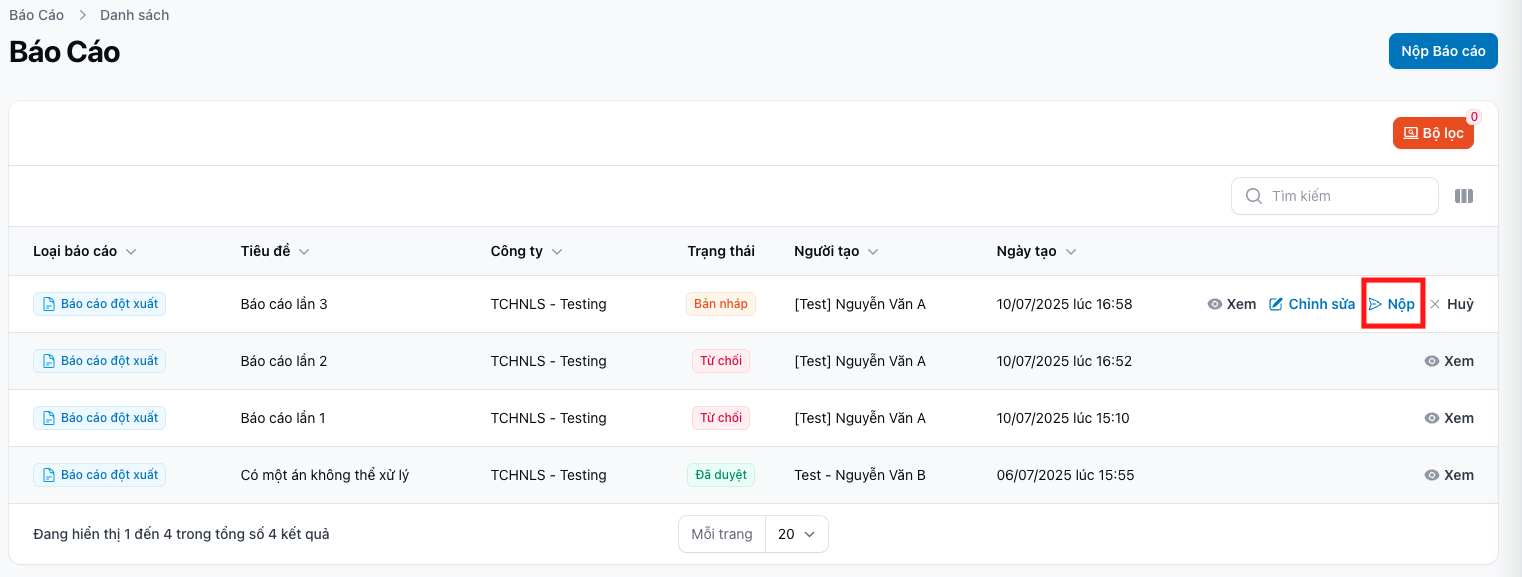Viewport: 1522px width, 577px height.
Task: Click Danh sách breadcrumb item
Action: tap(134, 15)
